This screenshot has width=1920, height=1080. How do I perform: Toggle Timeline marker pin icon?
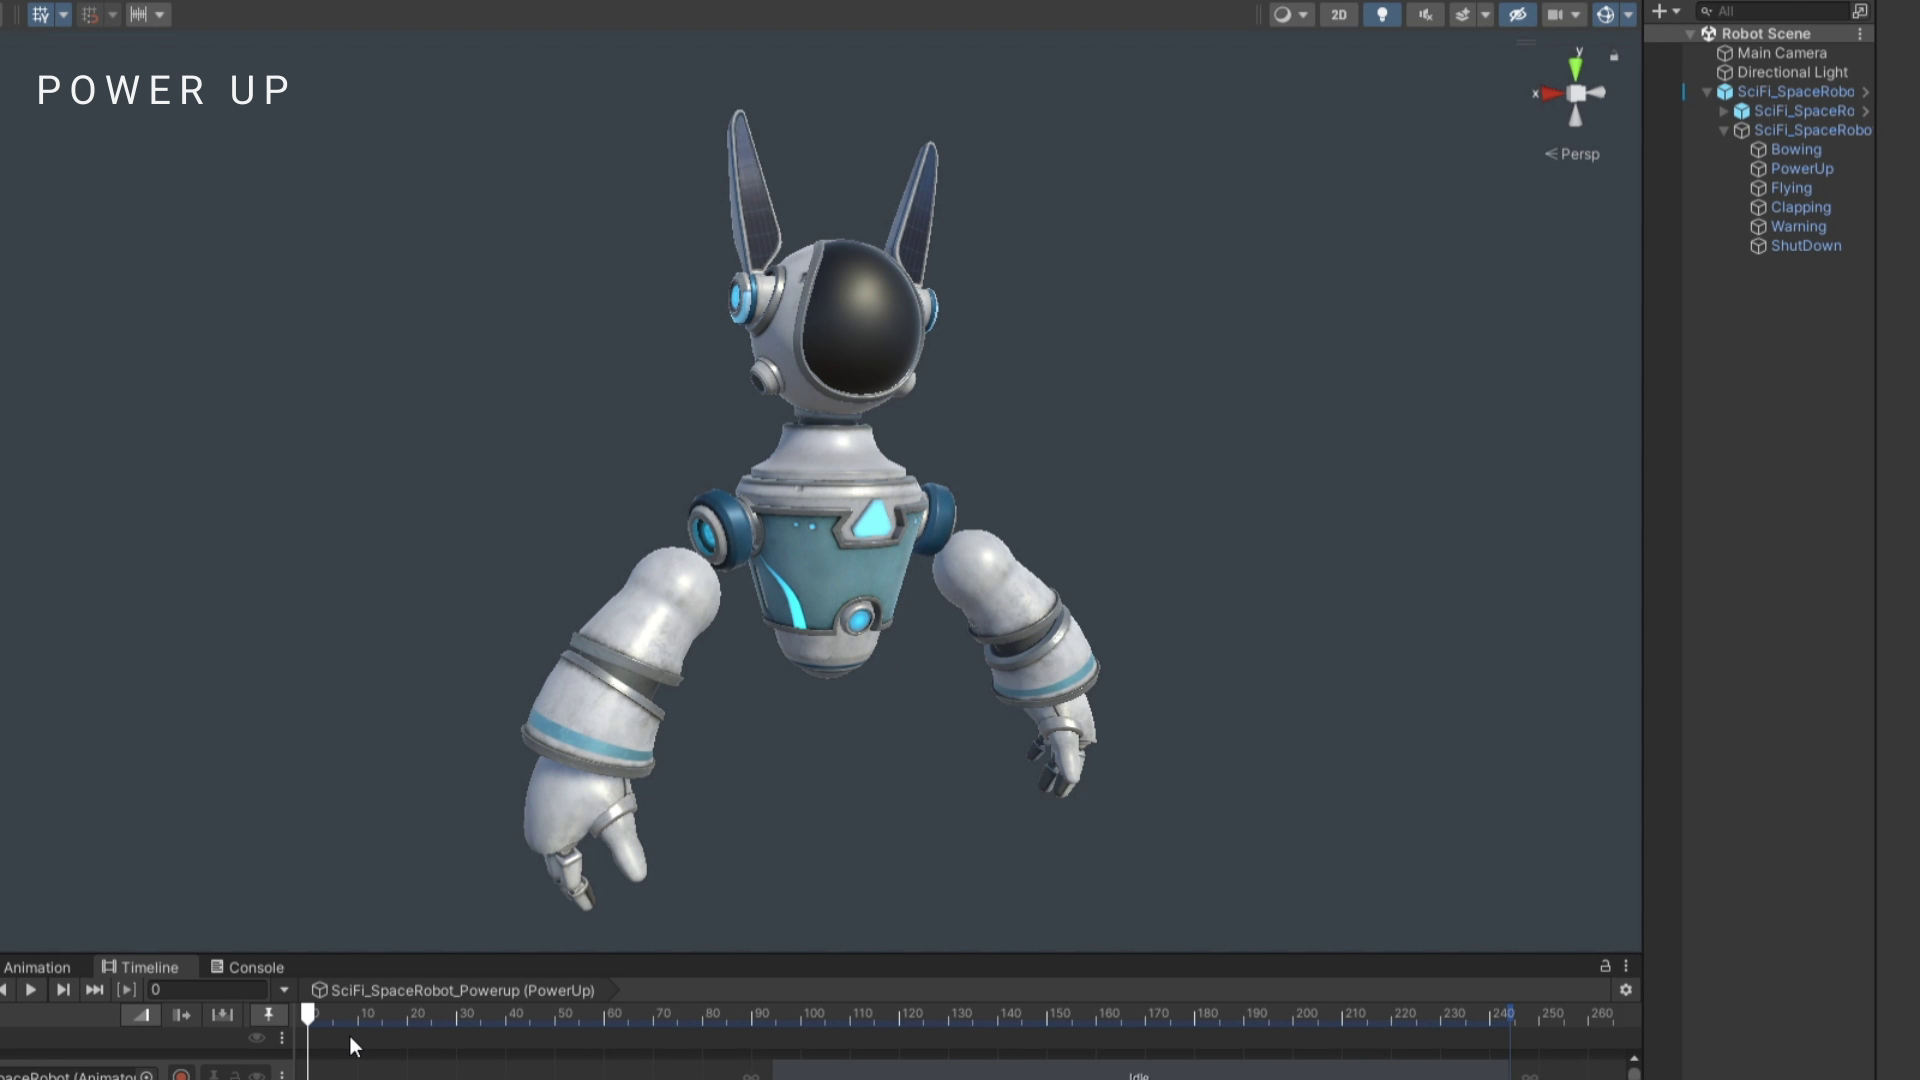pos(268,1015)
